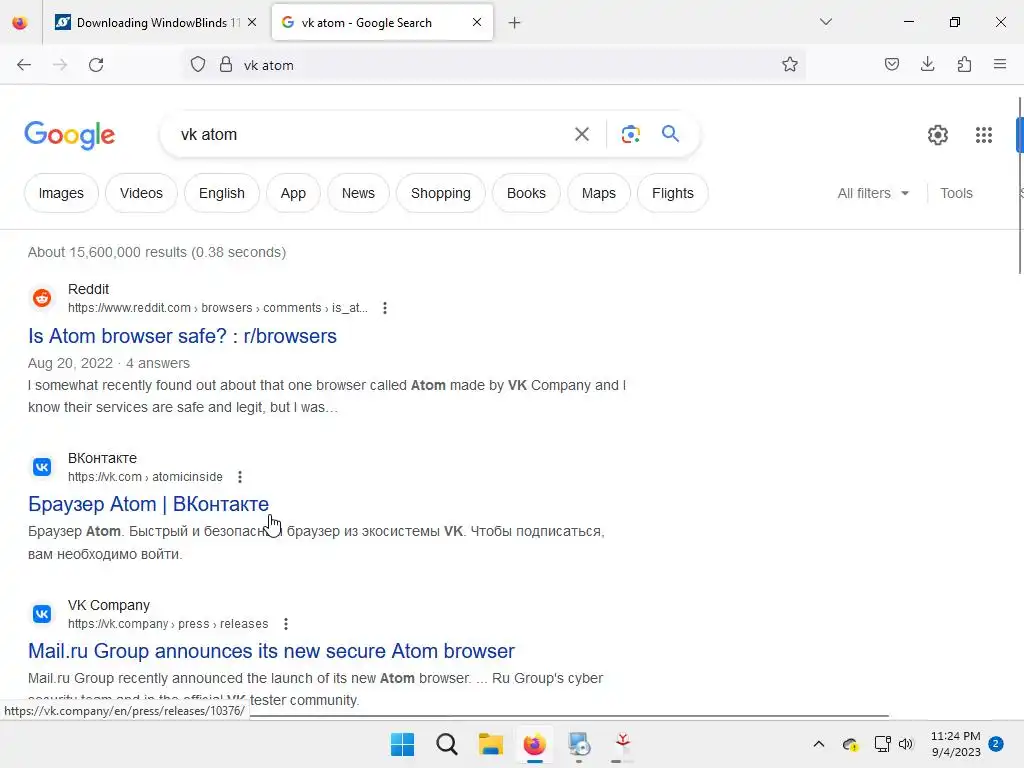Viewport: 1024px width, 768px height.
Task: Close the vk atom Google Search tab
Action: point(477,23)
